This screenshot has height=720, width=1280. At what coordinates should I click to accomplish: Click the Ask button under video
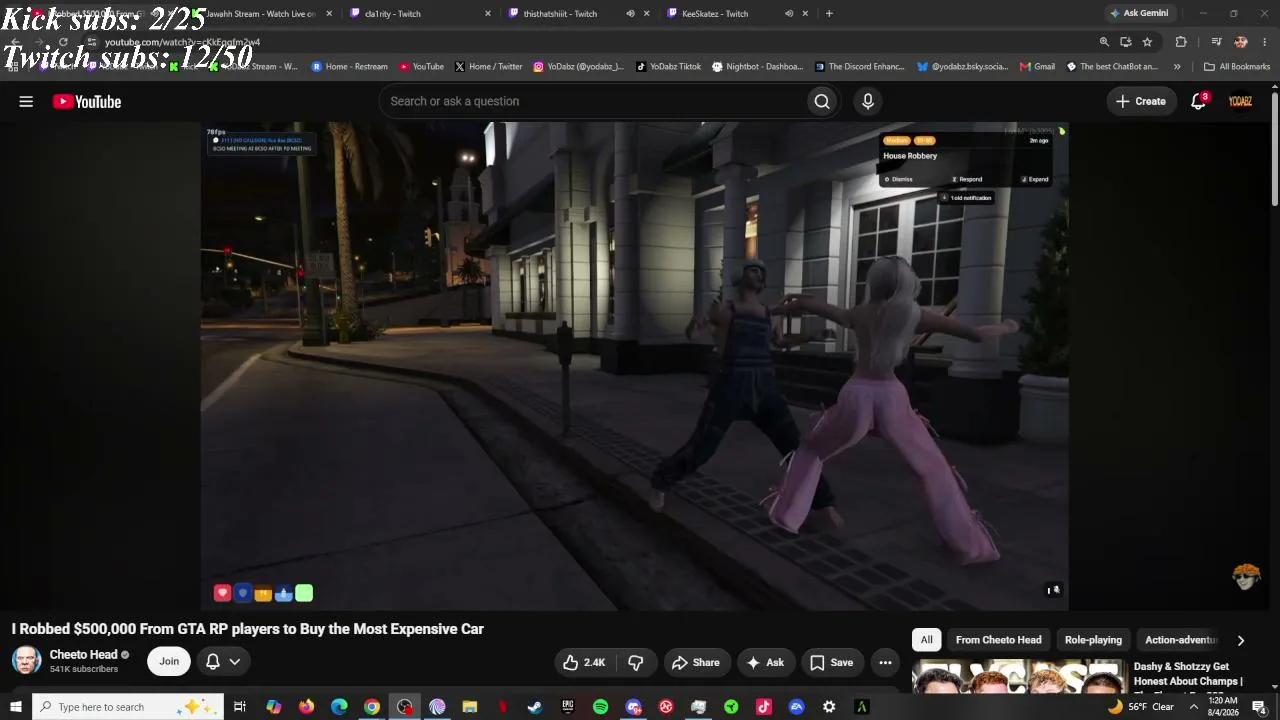point(765,662)
